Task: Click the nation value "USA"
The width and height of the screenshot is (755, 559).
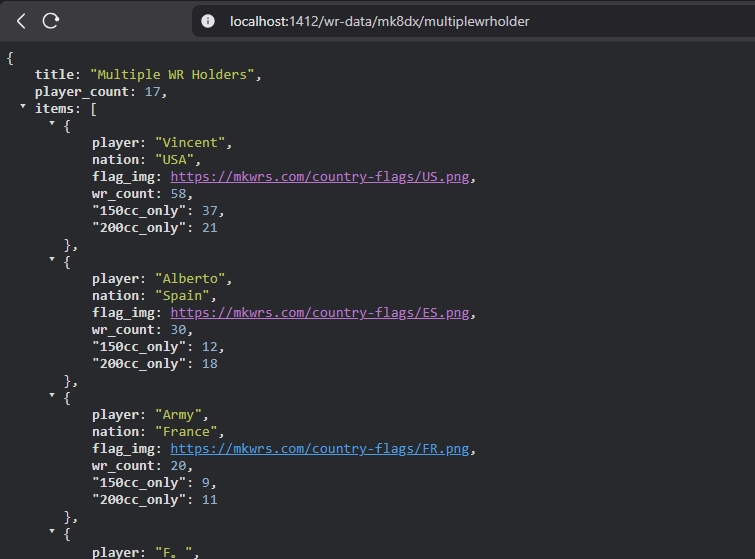Action: pyautogui.click(x=175, y=159)
